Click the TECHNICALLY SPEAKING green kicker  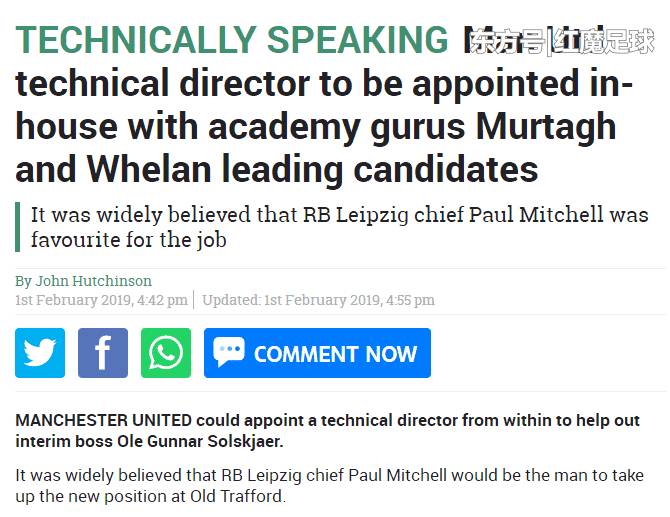[232, 40]
